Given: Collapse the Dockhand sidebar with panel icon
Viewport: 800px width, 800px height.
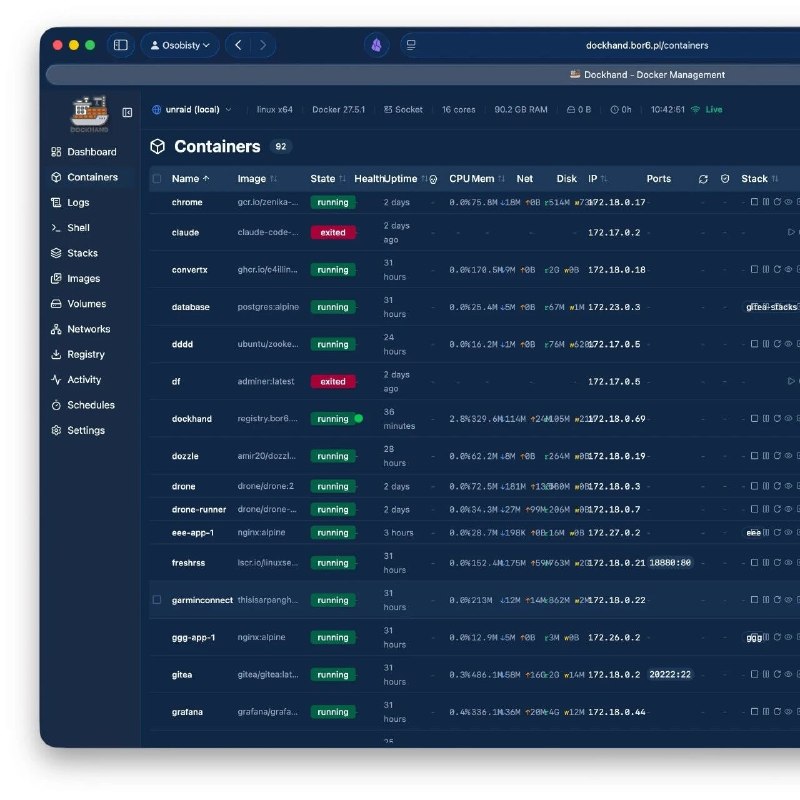Looking at the screenshot, I should click(x=127, y=112).
